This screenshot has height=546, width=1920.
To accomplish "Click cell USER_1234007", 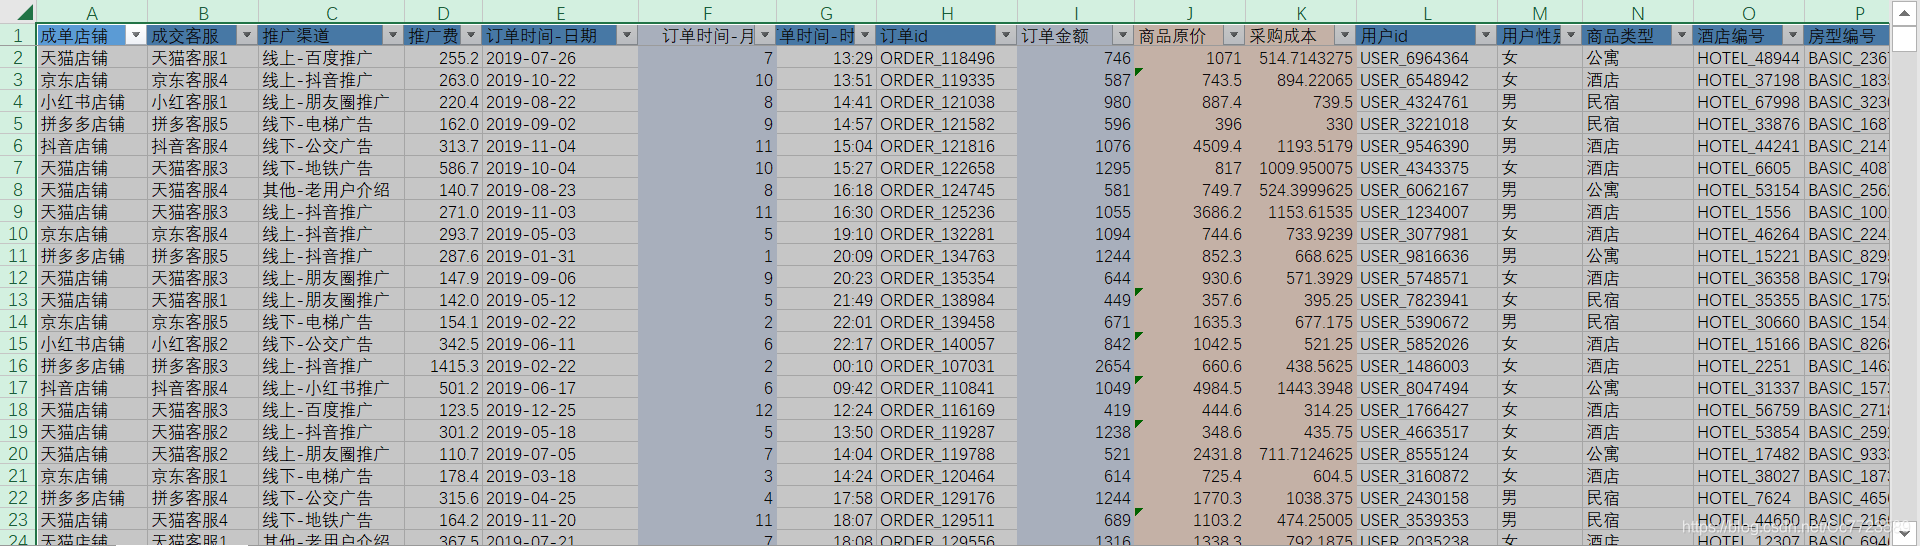I will [x=1427, y=212].
